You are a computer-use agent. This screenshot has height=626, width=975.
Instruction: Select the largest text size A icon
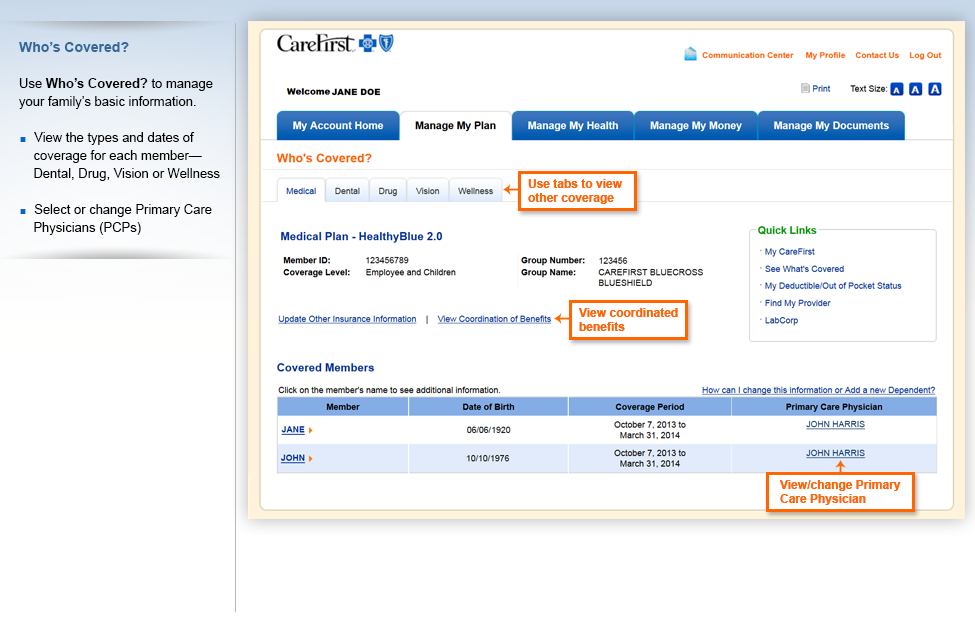pos(935,90)
